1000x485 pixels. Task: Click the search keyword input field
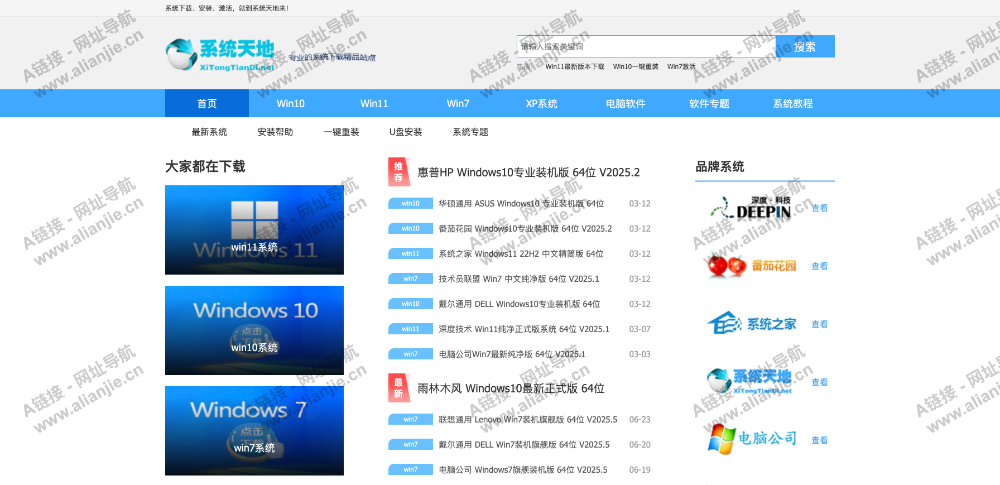tap(646, 47)
